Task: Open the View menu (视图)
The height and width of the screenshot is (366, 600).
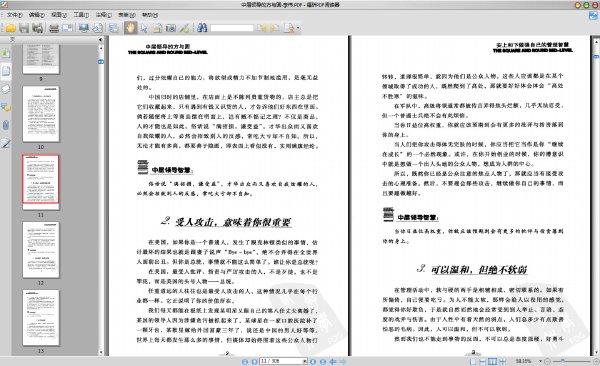Action: coord(59,15)
